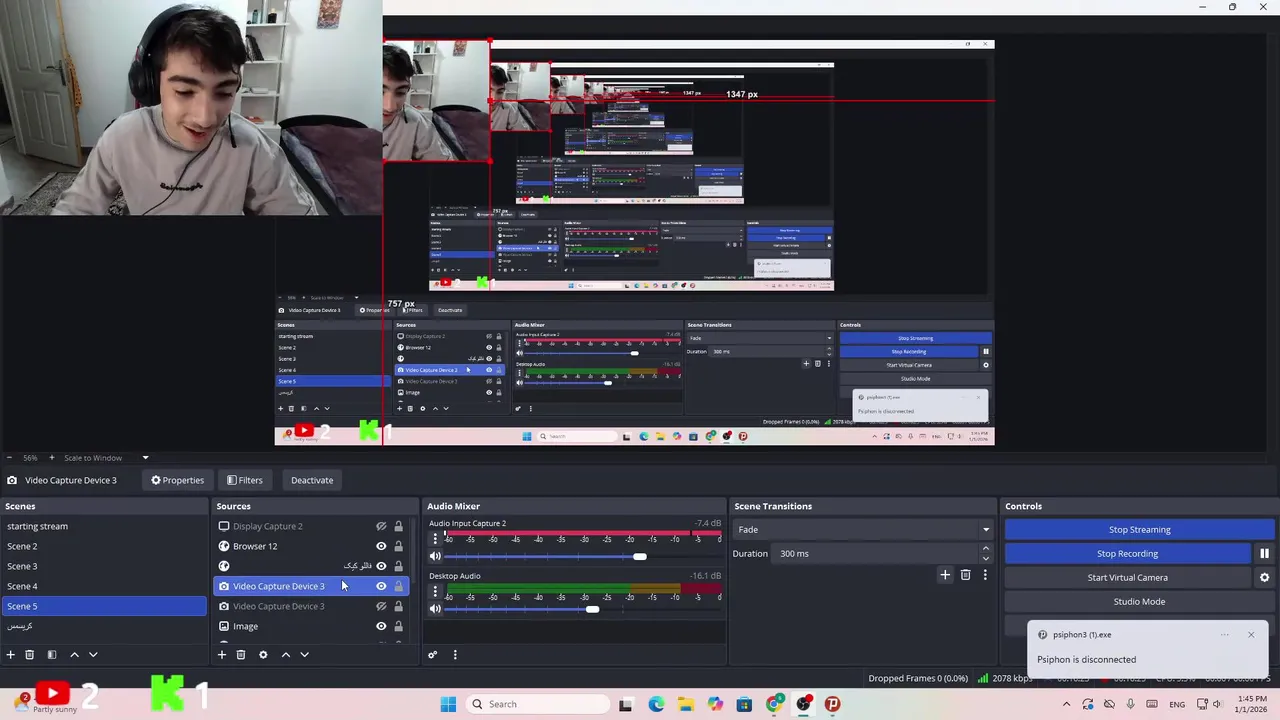The width and height of the screenshot is (1280, 720).
Task: Open Psiphon notification options dots
Action: 1225,635
